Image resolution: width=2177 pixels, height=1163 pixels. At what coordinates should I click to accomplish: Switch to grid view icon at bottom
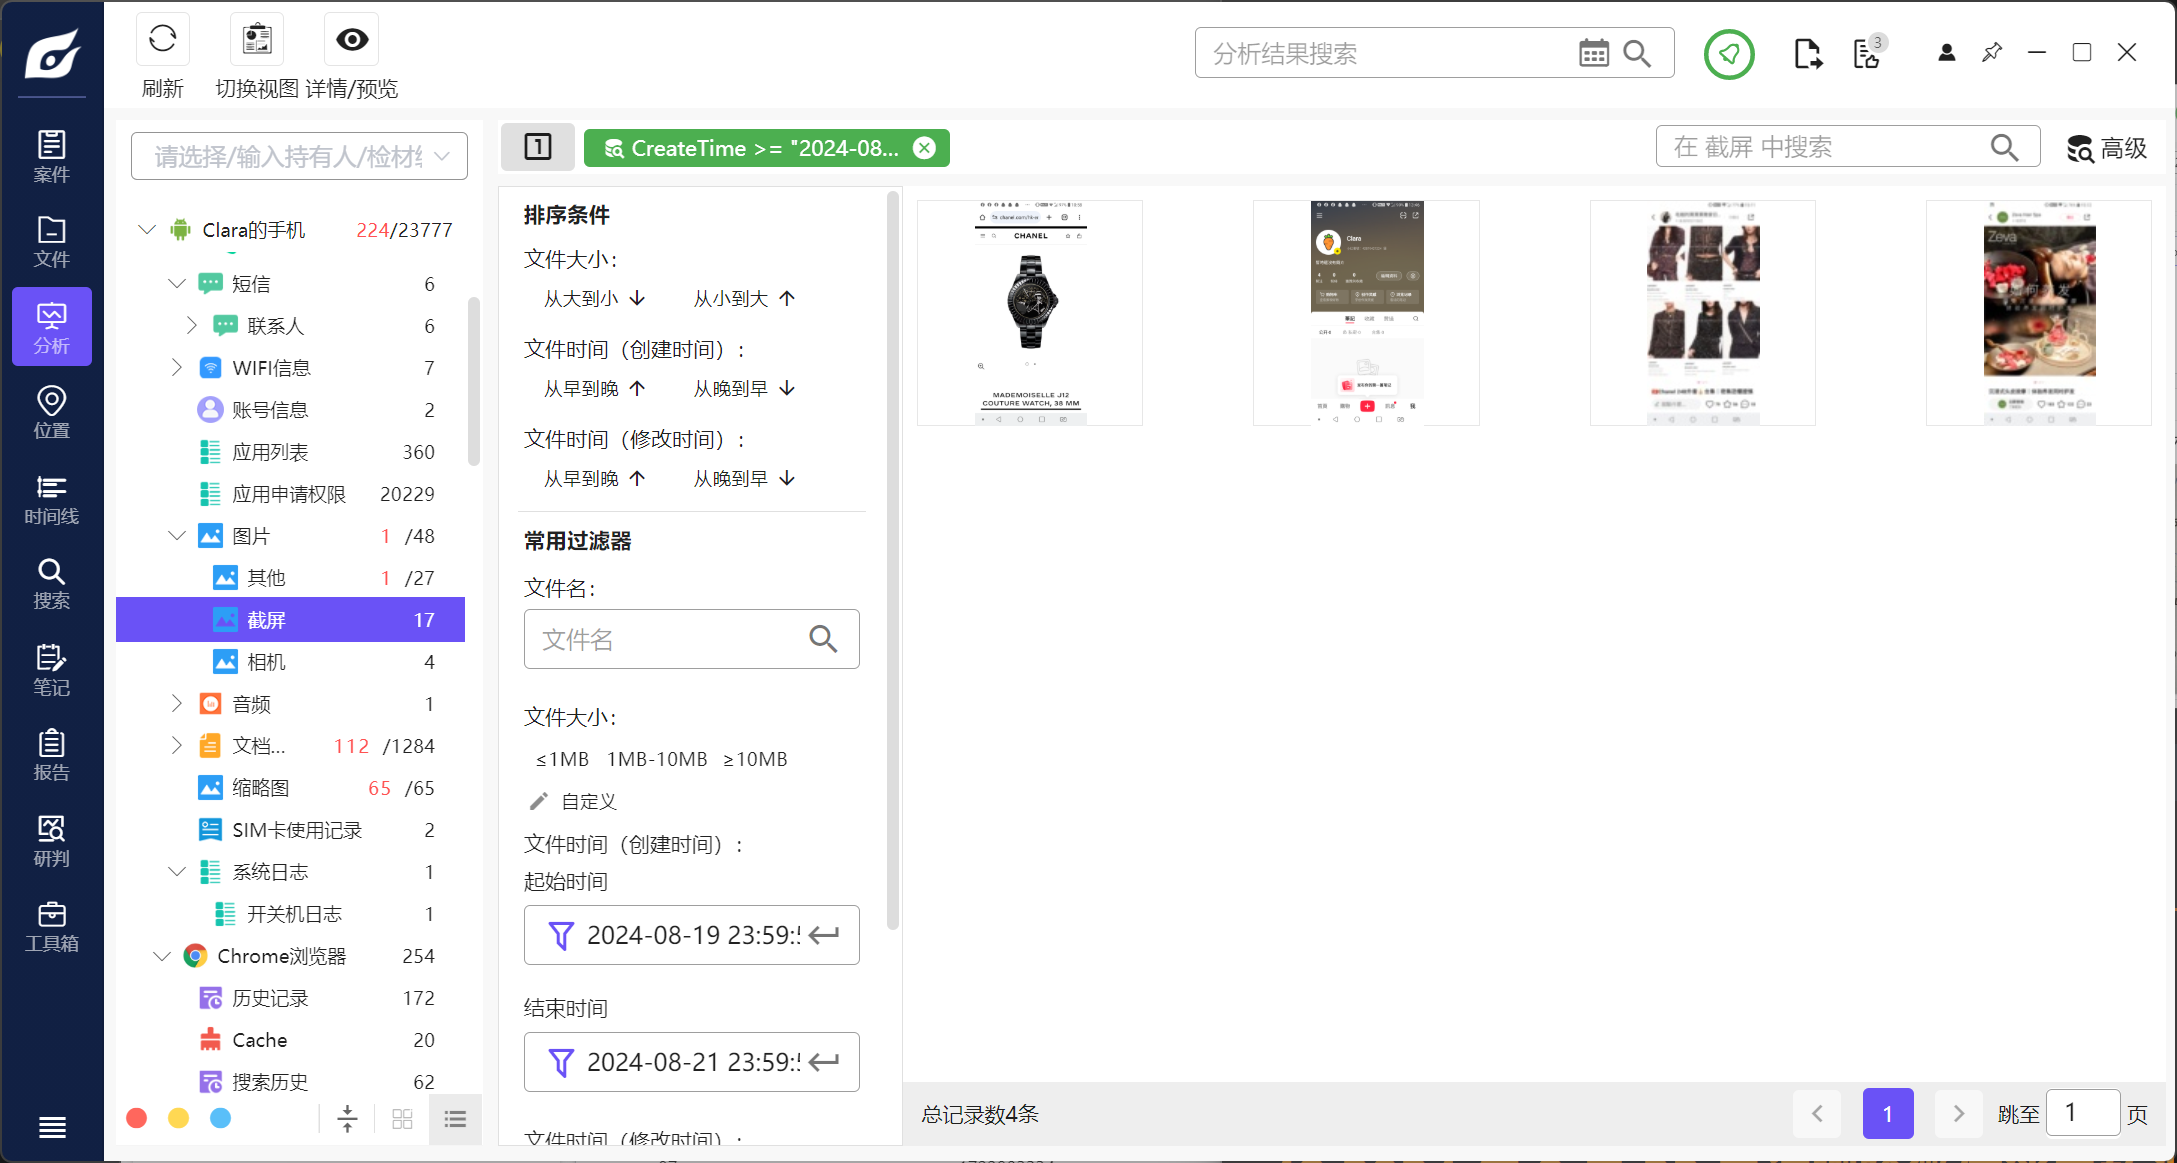(x=402, y=1119)
